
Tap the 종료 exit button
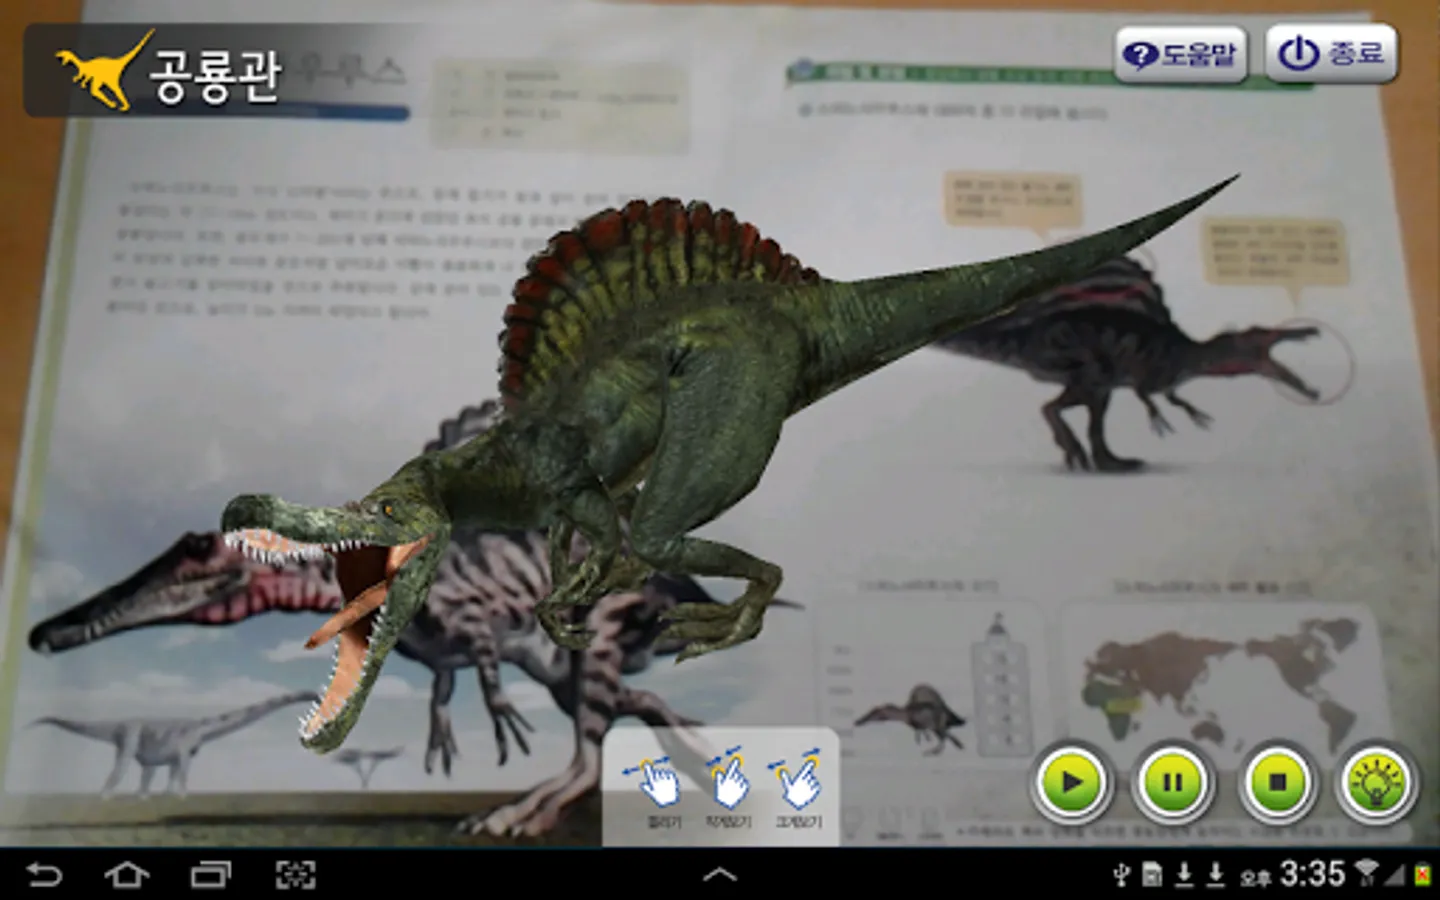[1331, 53]
